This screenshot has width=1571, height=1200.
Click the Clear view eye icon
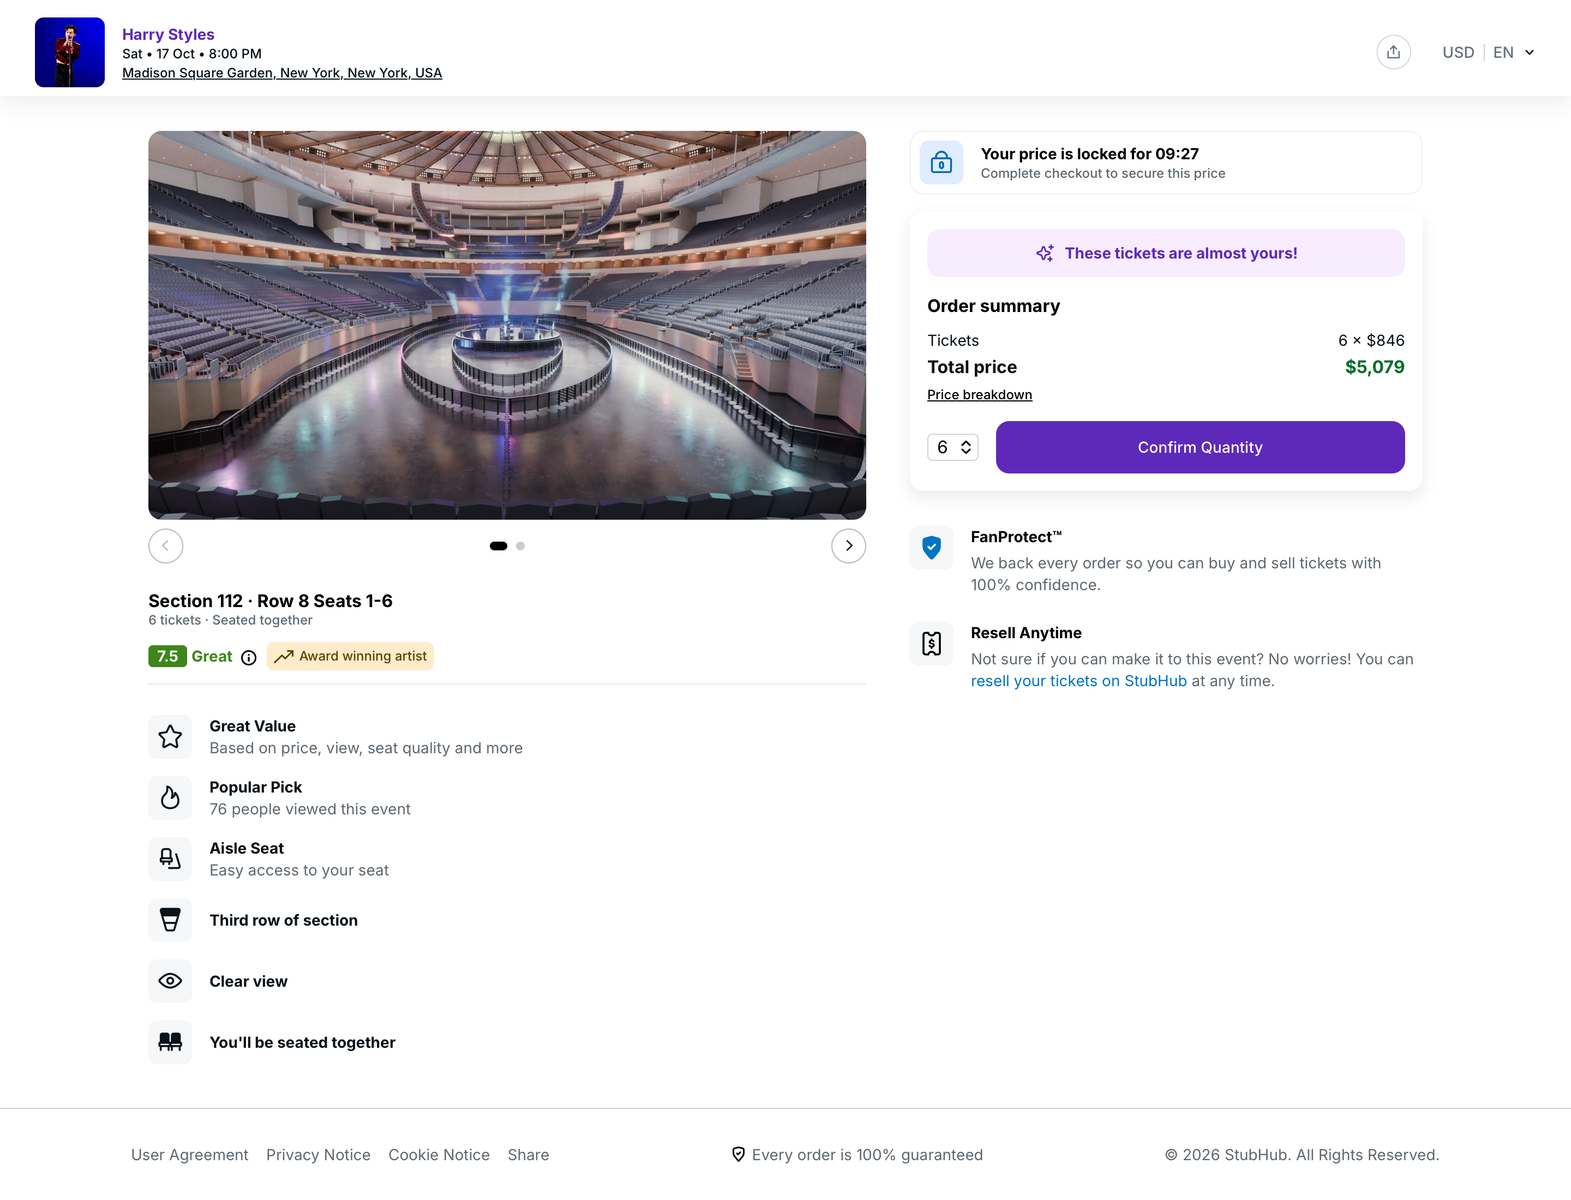(x=170, y=981)
